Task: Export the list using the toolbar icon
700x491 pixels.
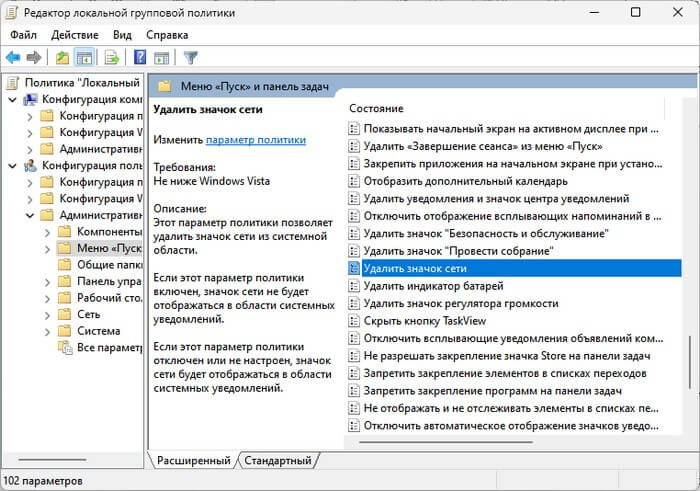Action: (x=112, y=57)
